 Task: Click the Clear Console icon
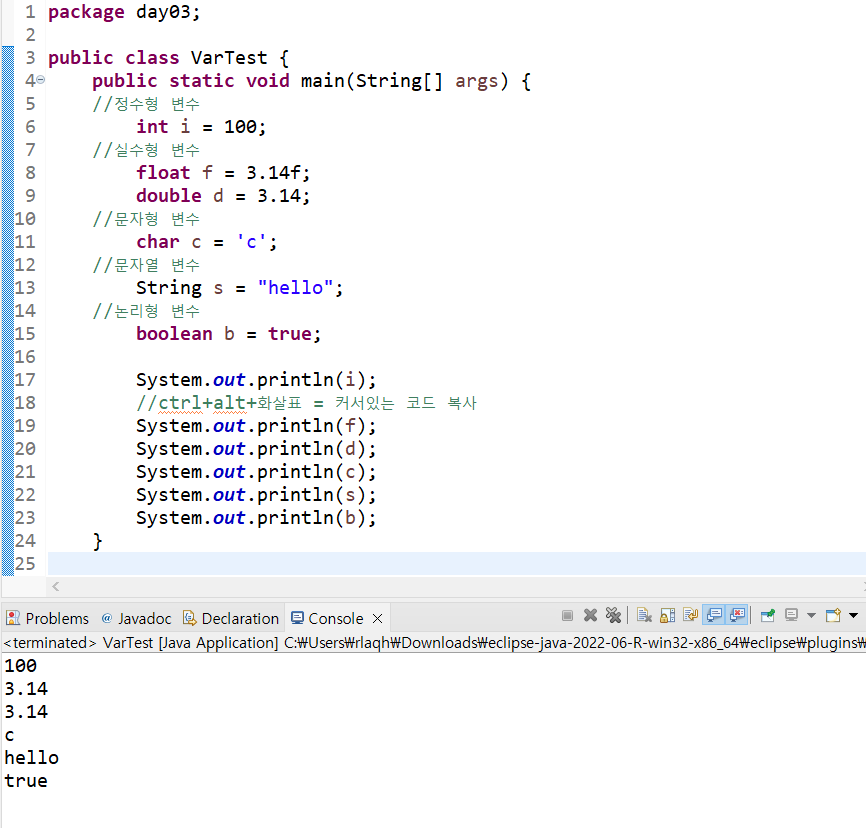(644, 615)
